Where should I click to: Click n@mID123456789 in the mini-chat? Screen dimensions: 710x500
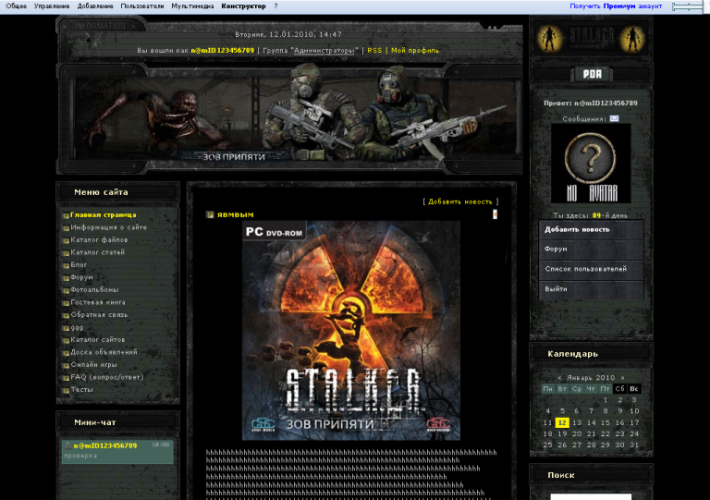(105, 446)
